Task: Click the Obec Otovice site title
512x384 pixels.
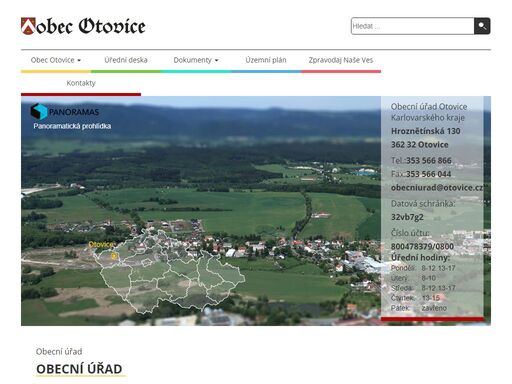Action: (x=91, y=26)
